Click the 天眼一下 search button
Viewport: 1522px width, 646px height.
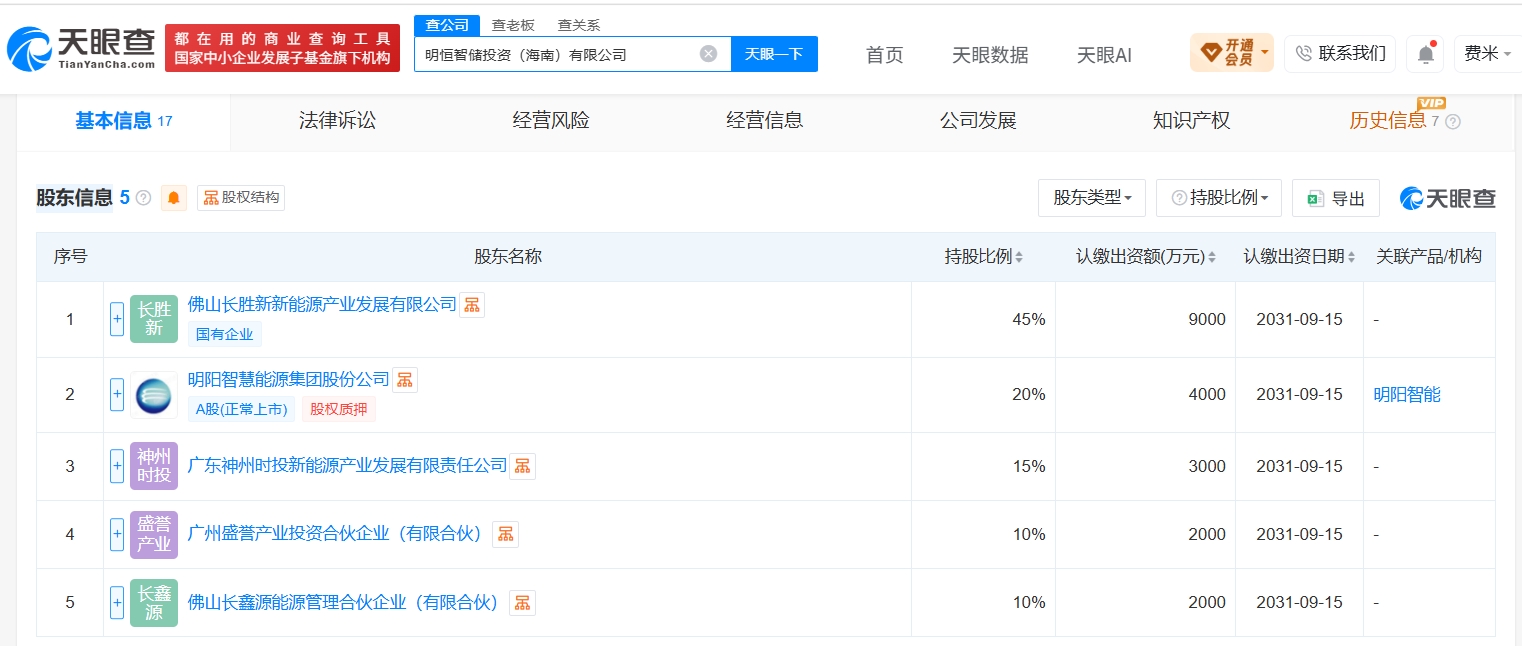click(x=774, y=54)
